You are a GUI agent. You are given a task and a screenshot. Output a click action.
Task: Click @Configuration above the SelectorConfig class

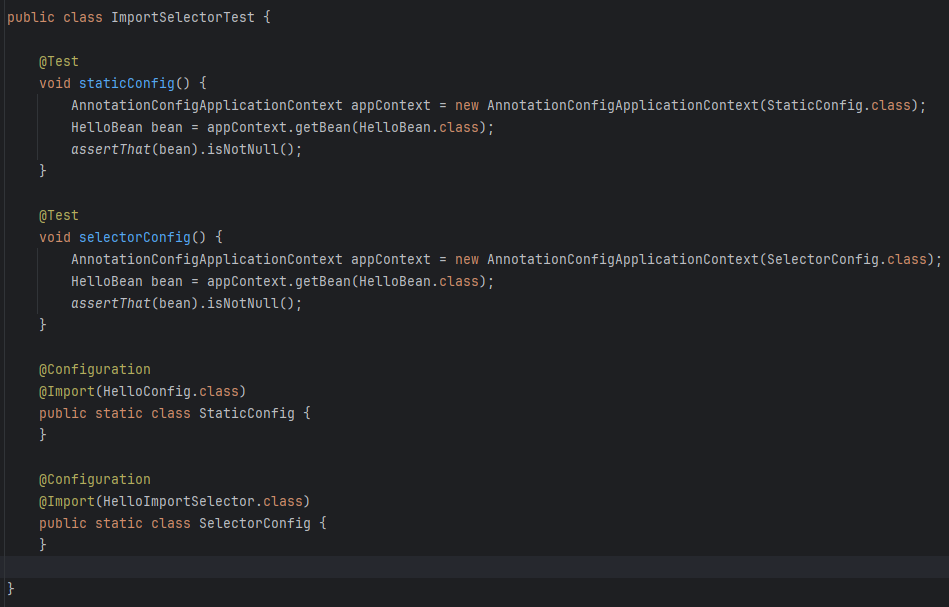coord(95,479)
